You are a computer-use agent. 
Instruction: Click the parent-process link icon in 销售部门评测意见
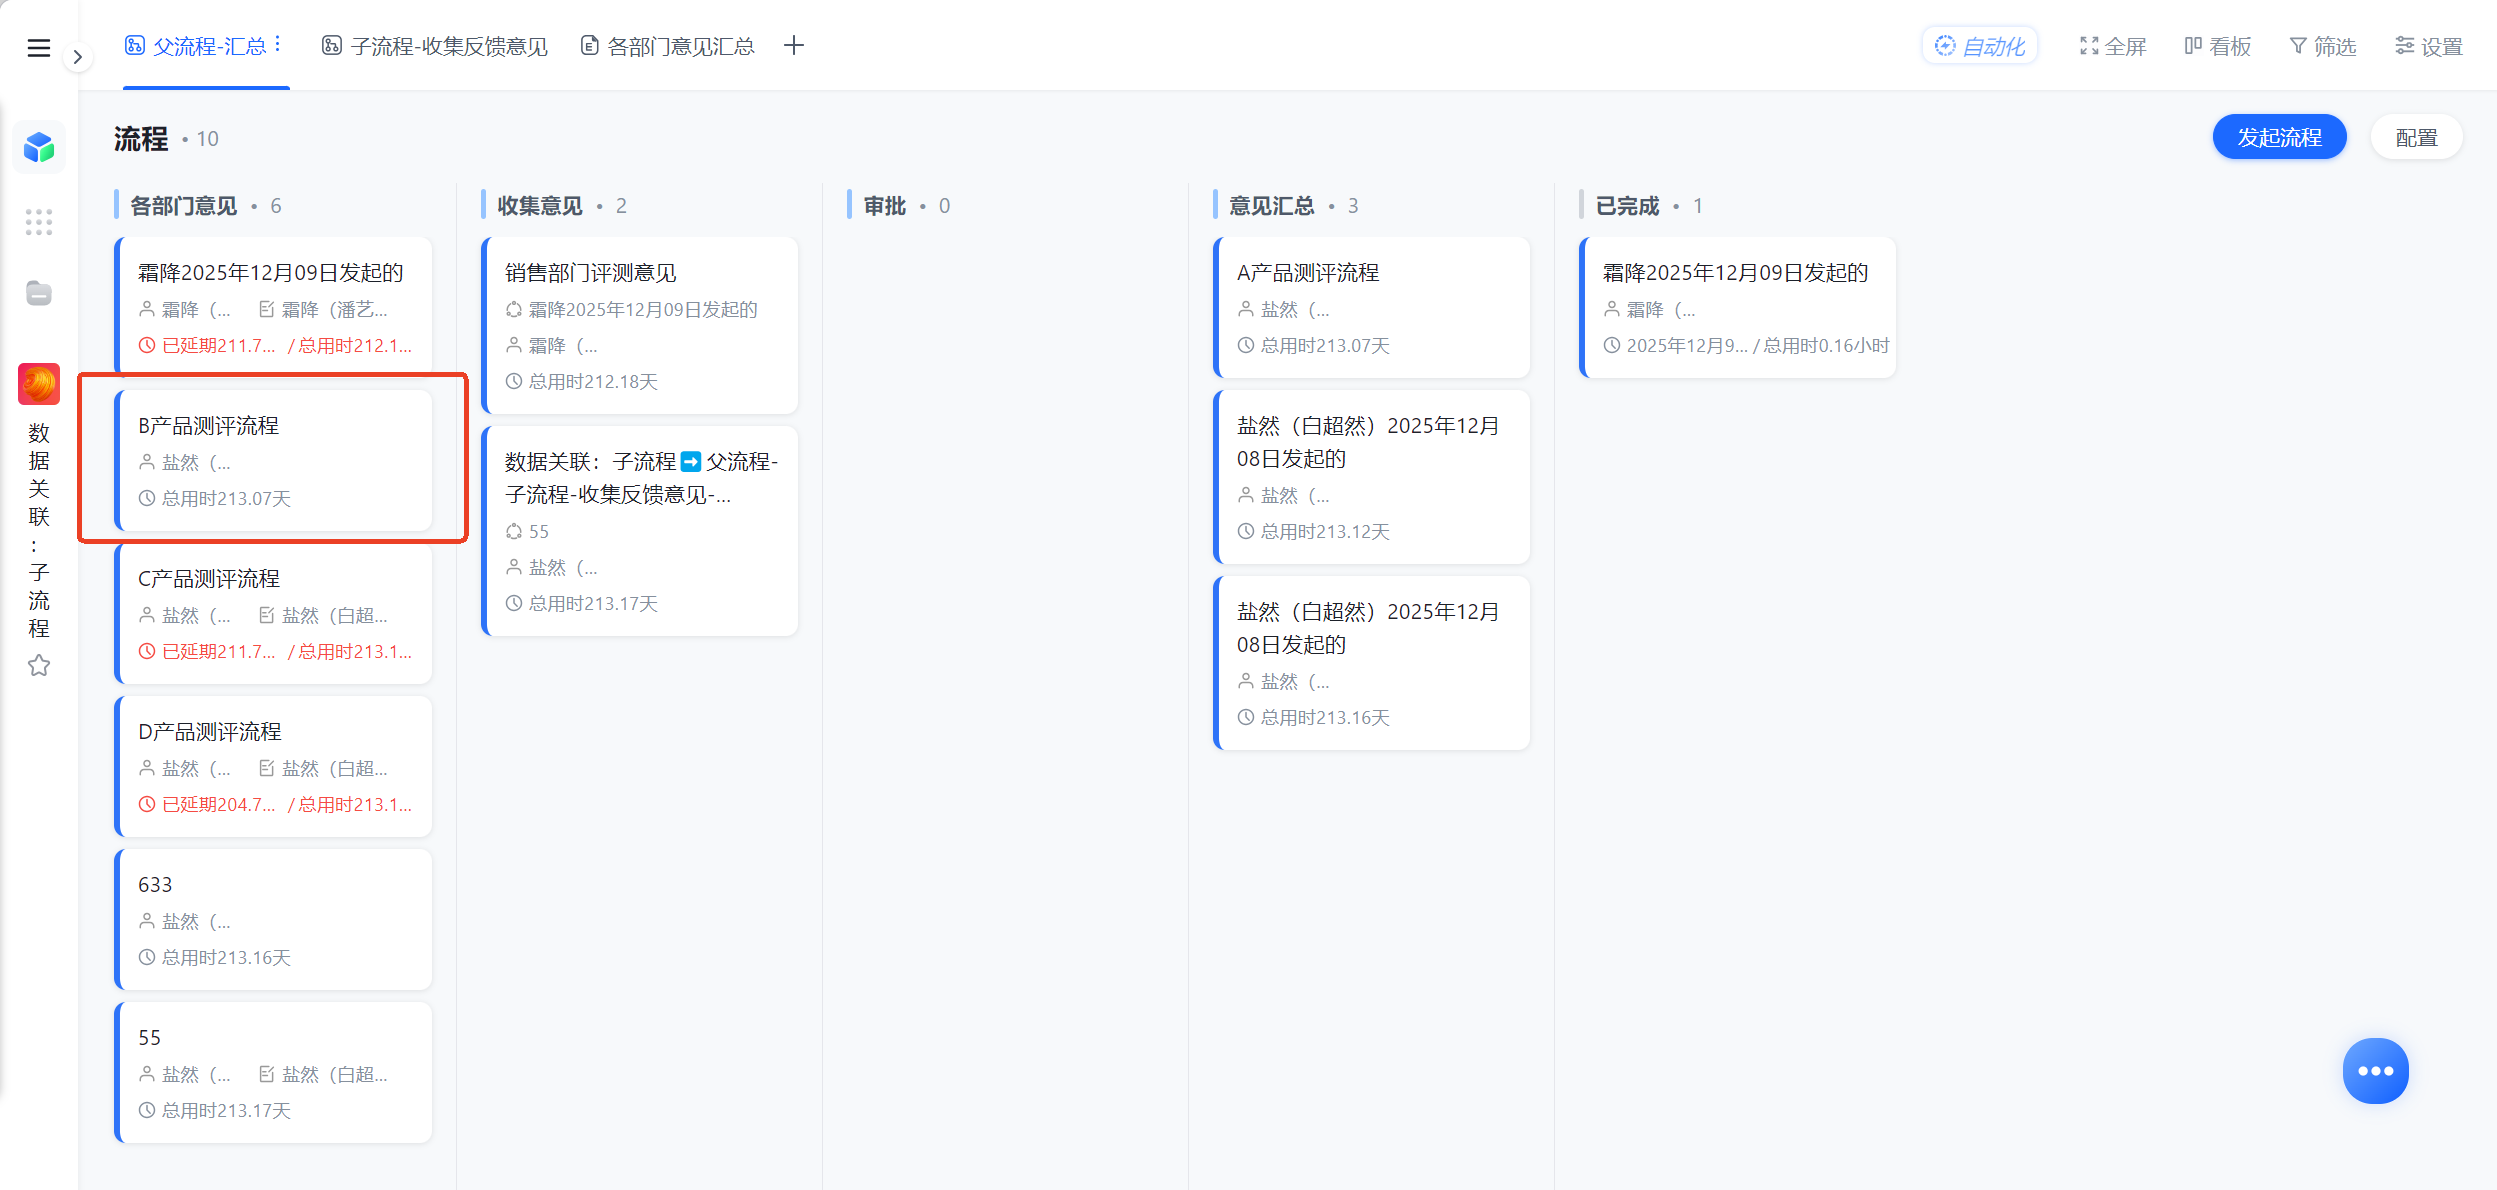click(x=514, y=310)
